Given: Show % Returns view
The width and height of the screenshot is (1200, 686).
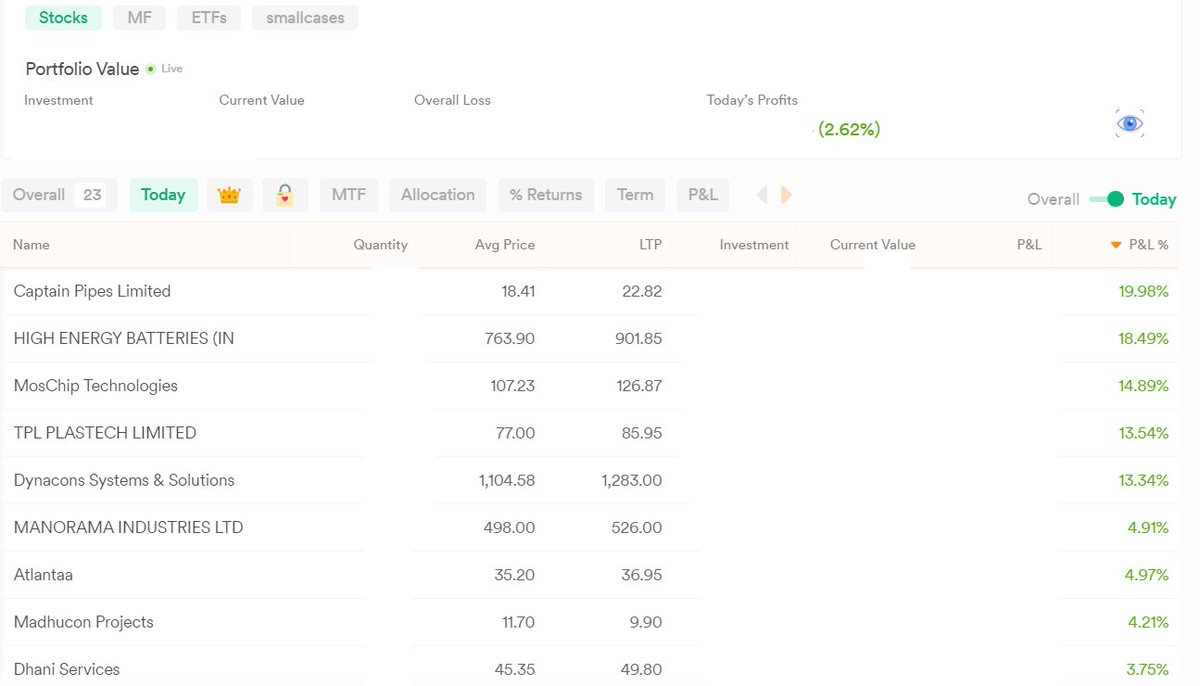Looking at the screenshot, I should pos(546,195).
